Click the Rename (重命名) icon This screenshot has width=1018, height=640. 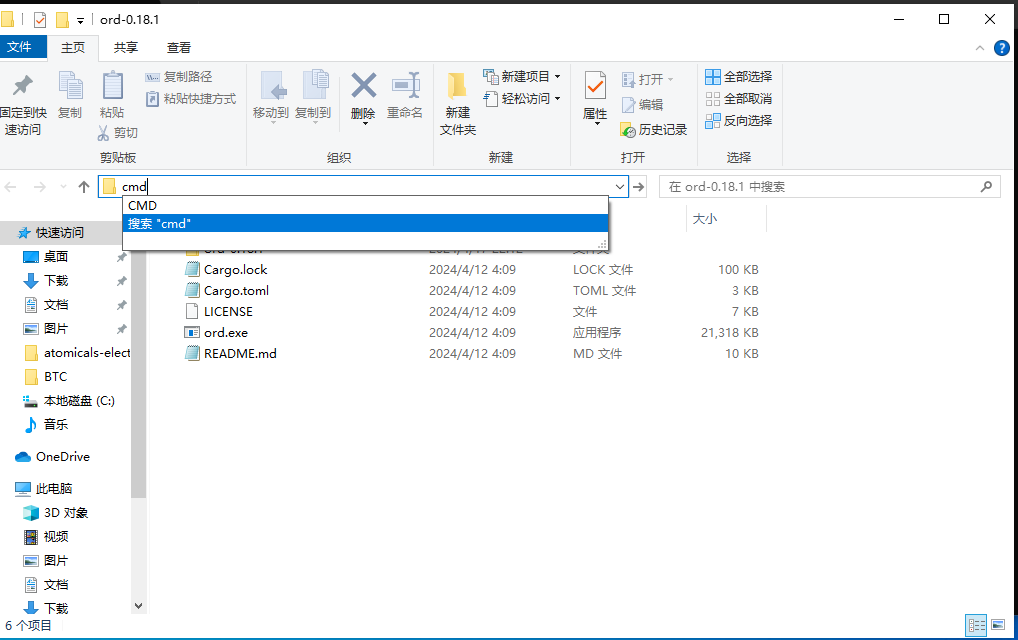405,87
